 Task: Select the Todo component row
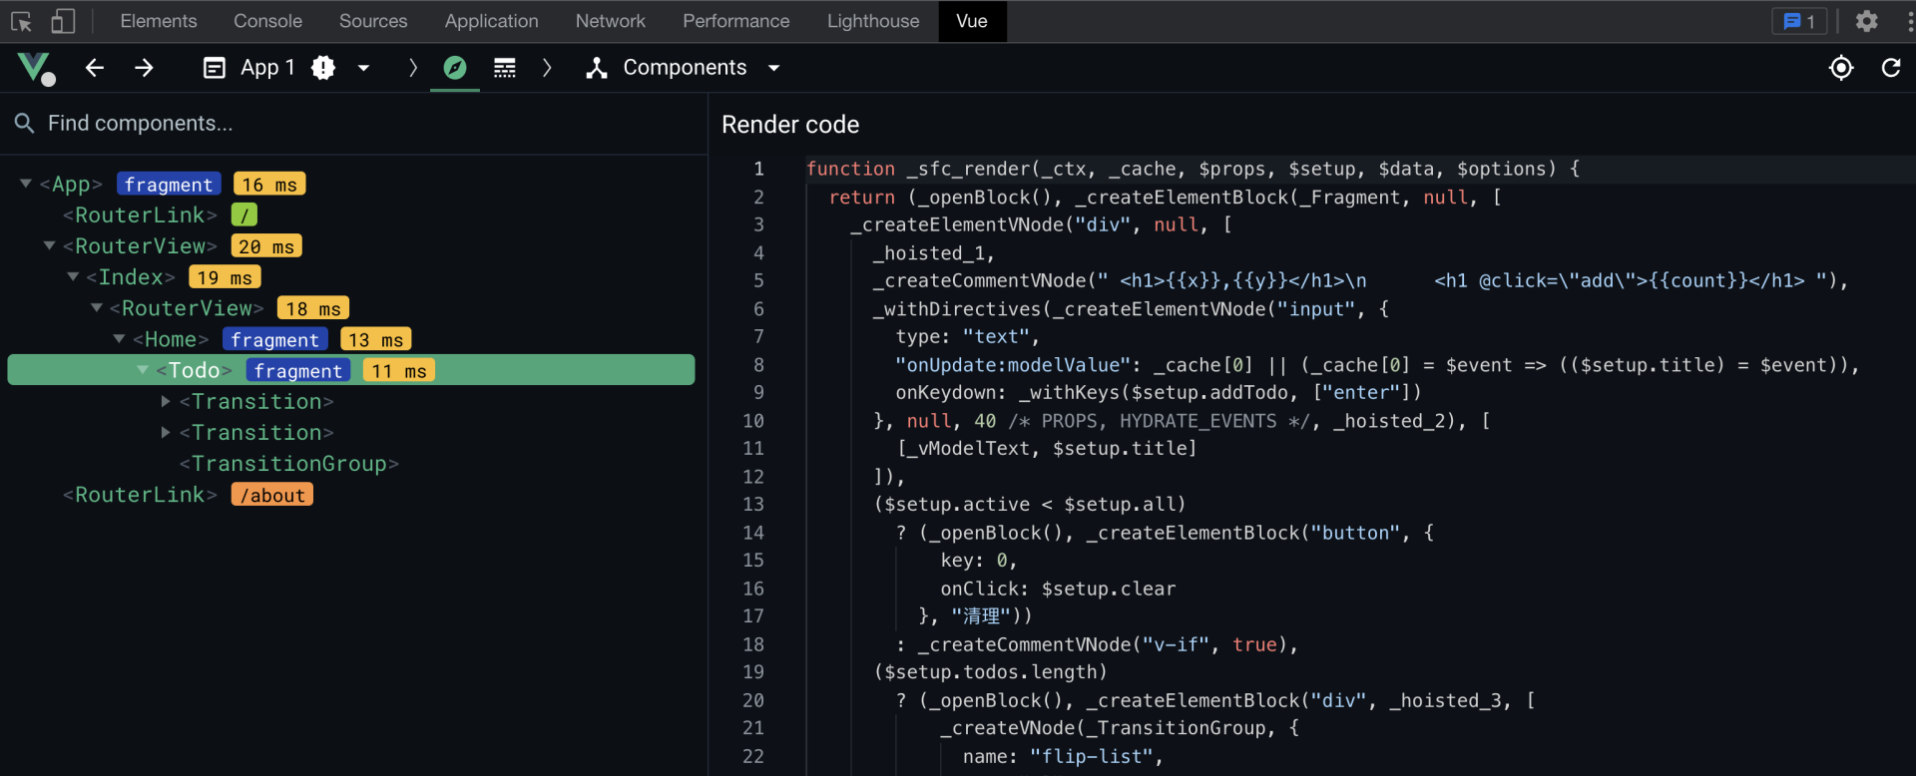tap(351, 370)
